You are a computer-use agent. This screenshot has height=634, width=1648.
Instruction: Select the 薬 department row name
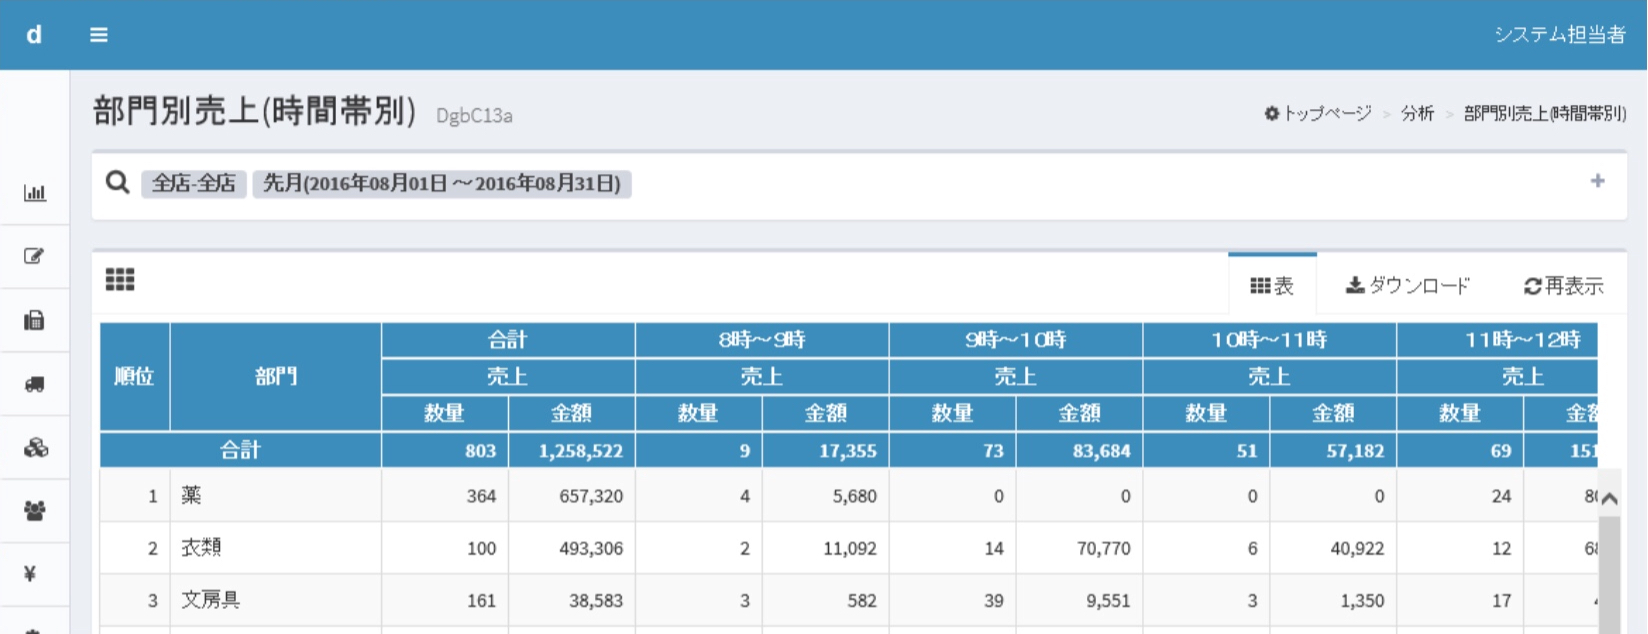[x=191, y=496]
